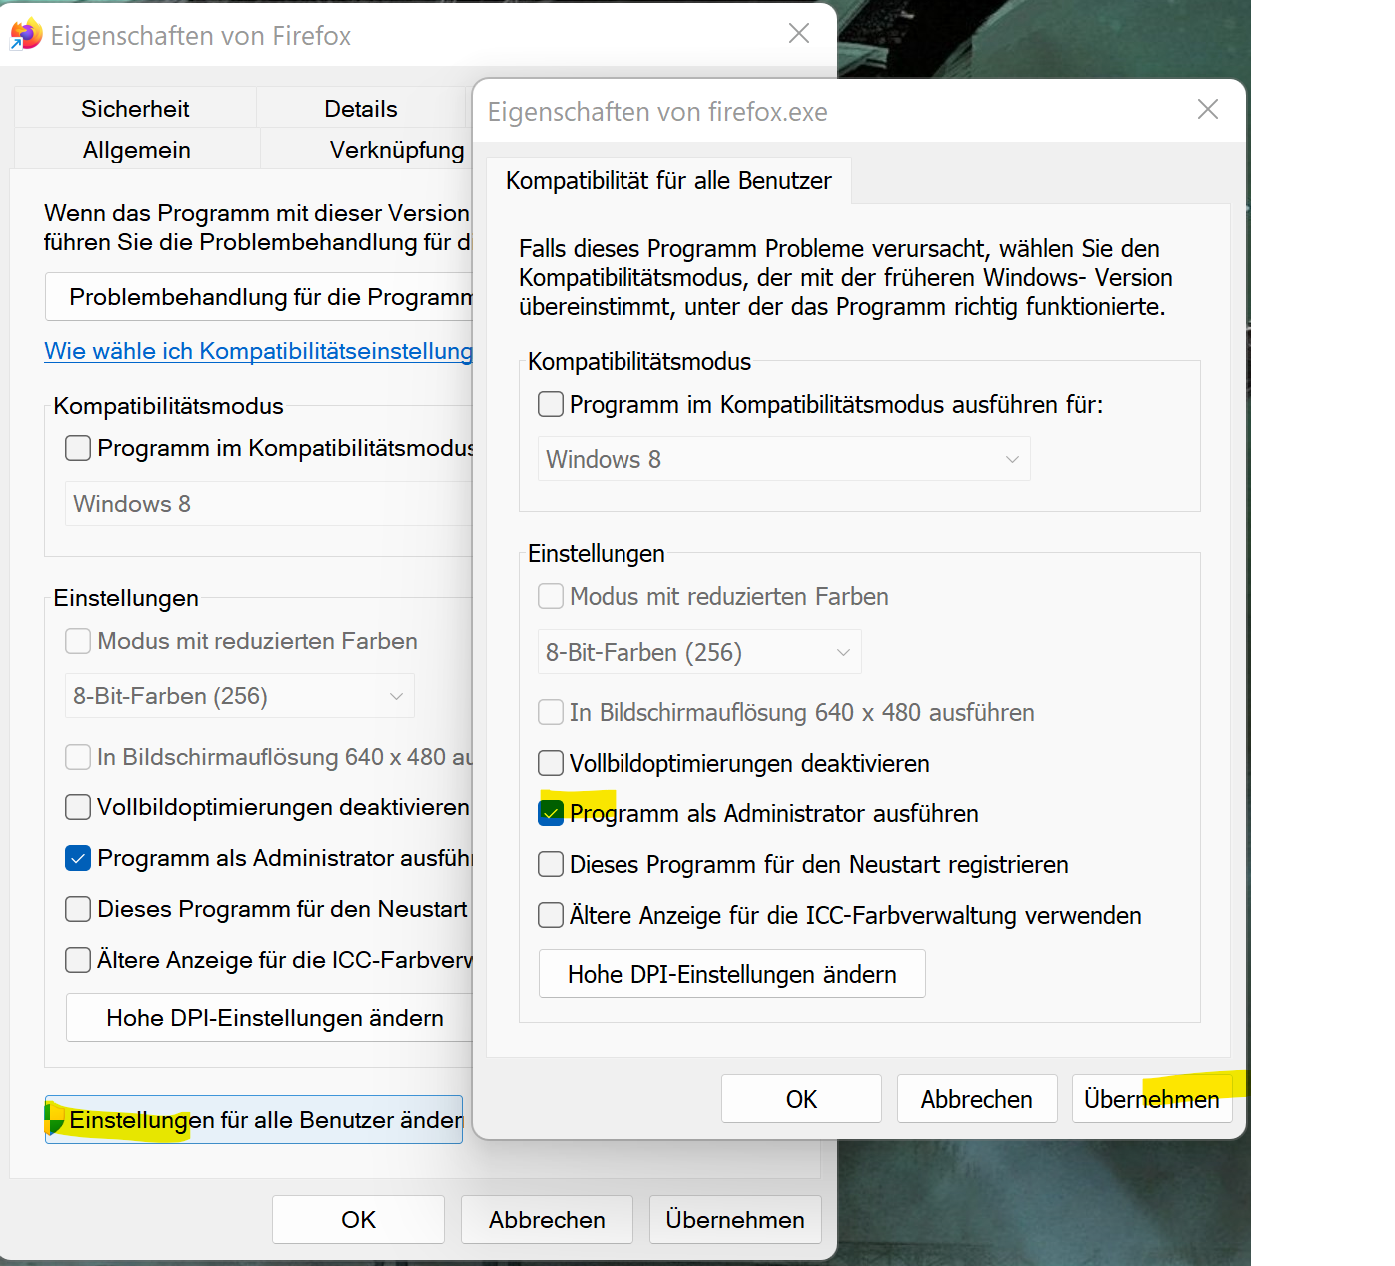
Task: Open the Windows 8 combo box in Firefox window
Action: tap(269, 504)
